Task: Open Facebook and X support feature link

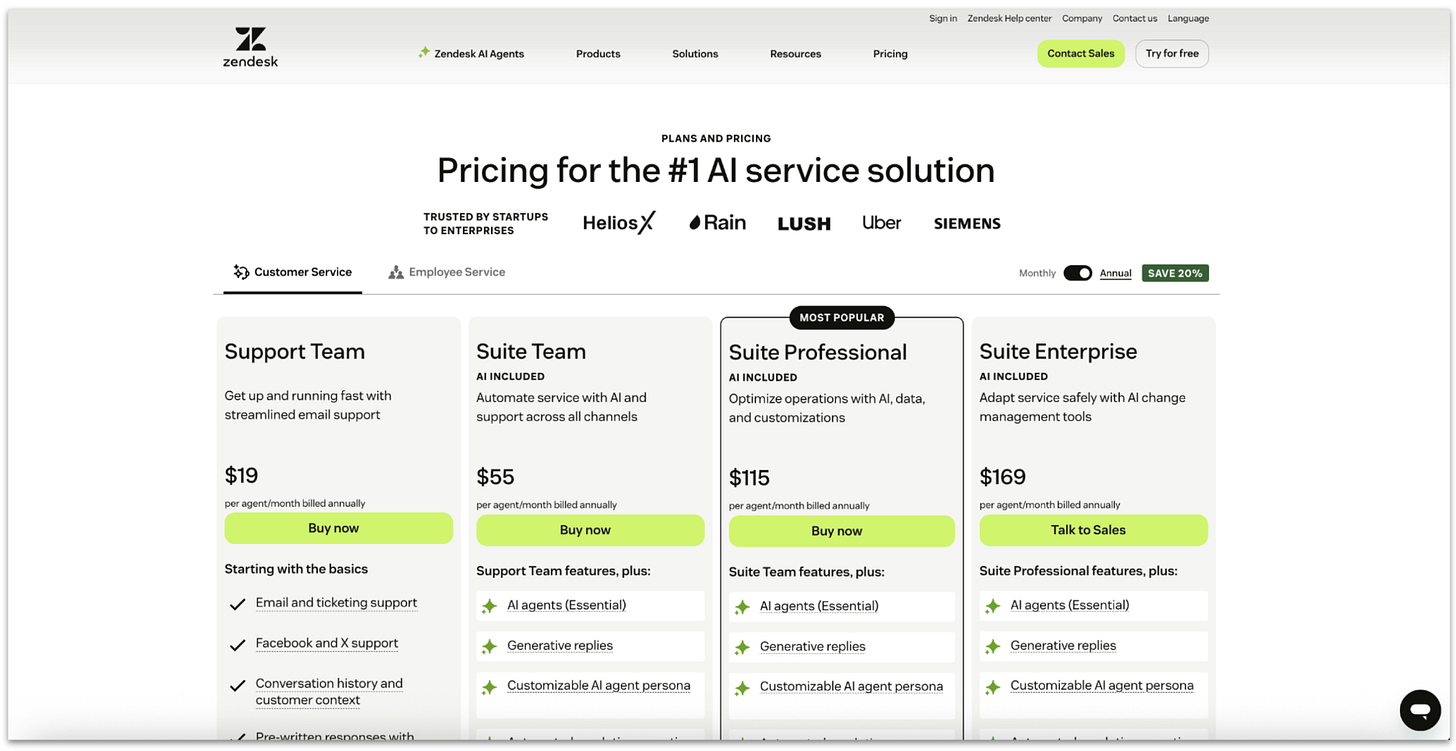Action: [x=327, y=643]
